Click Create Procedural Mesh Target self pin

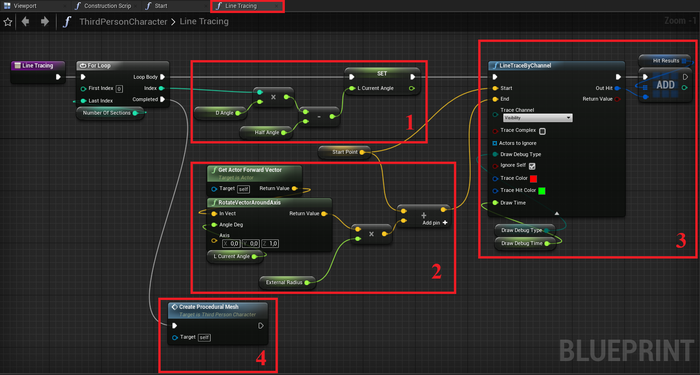click(x=175, y=338)
